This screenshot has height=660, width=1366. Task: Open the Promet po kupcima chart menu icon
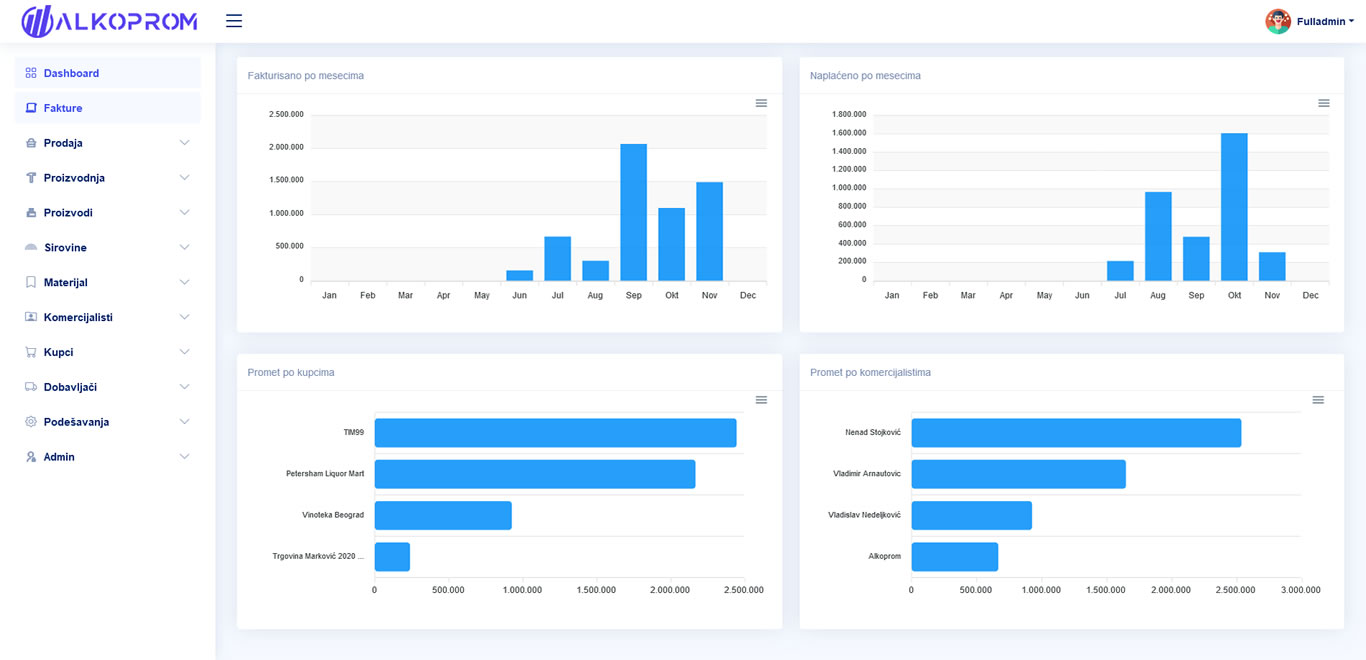761,400
